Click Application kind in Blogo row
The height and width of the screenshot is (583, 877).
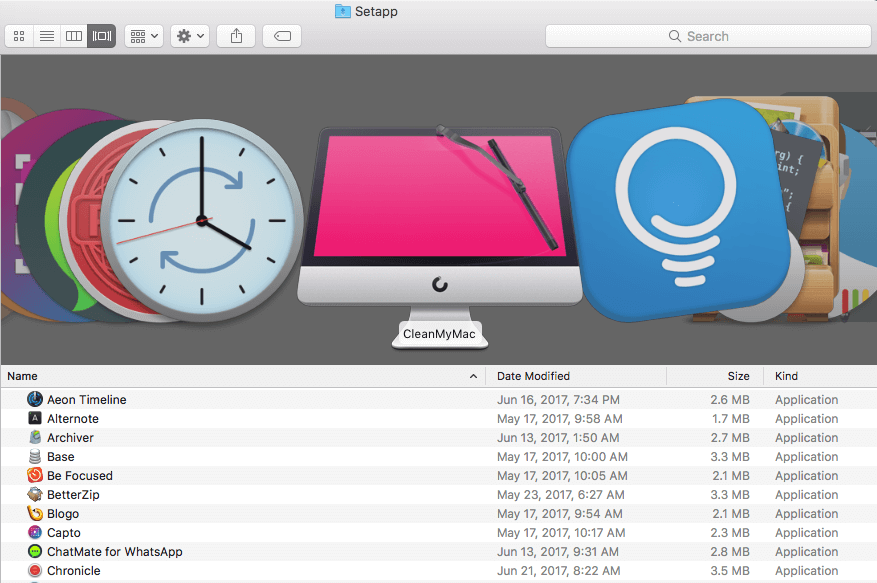(807, 514)
